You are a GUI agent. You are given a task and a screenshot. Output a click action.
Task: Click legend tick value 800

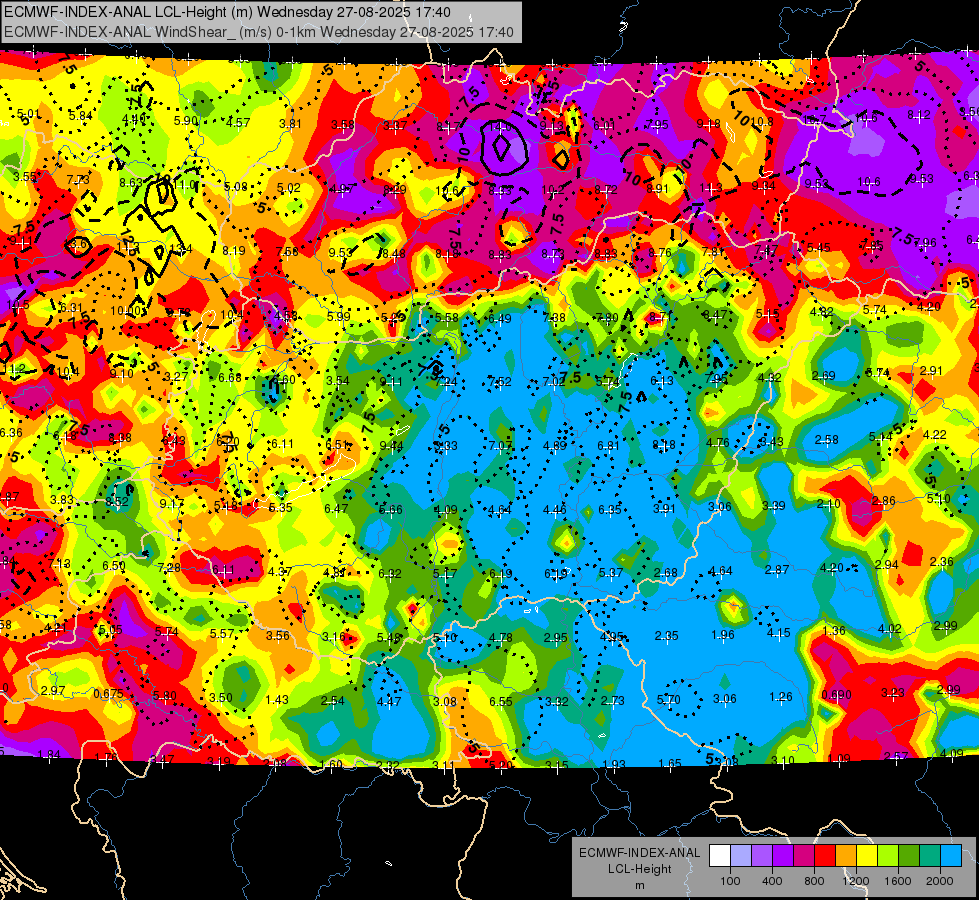(814, 881)
